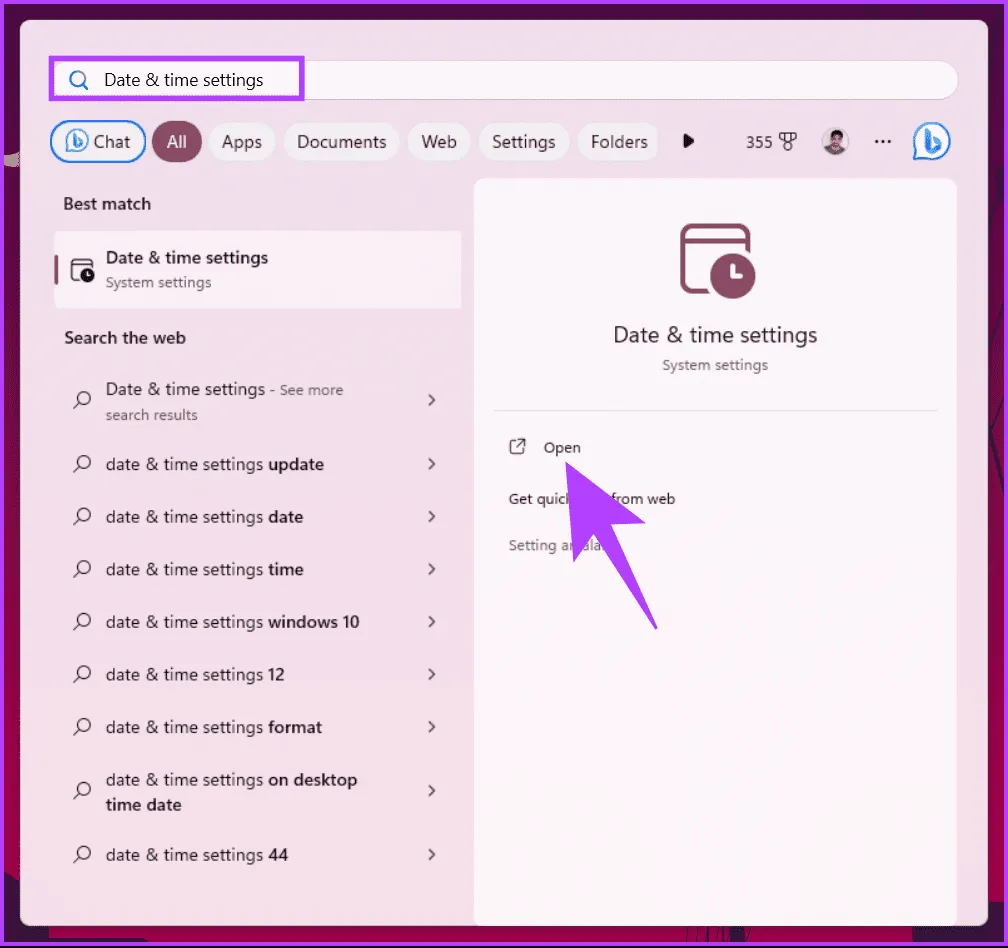The height and width of the screenshot is (948, 1008).
Task: Open the user profile avatar
Action: click(835, 142)
